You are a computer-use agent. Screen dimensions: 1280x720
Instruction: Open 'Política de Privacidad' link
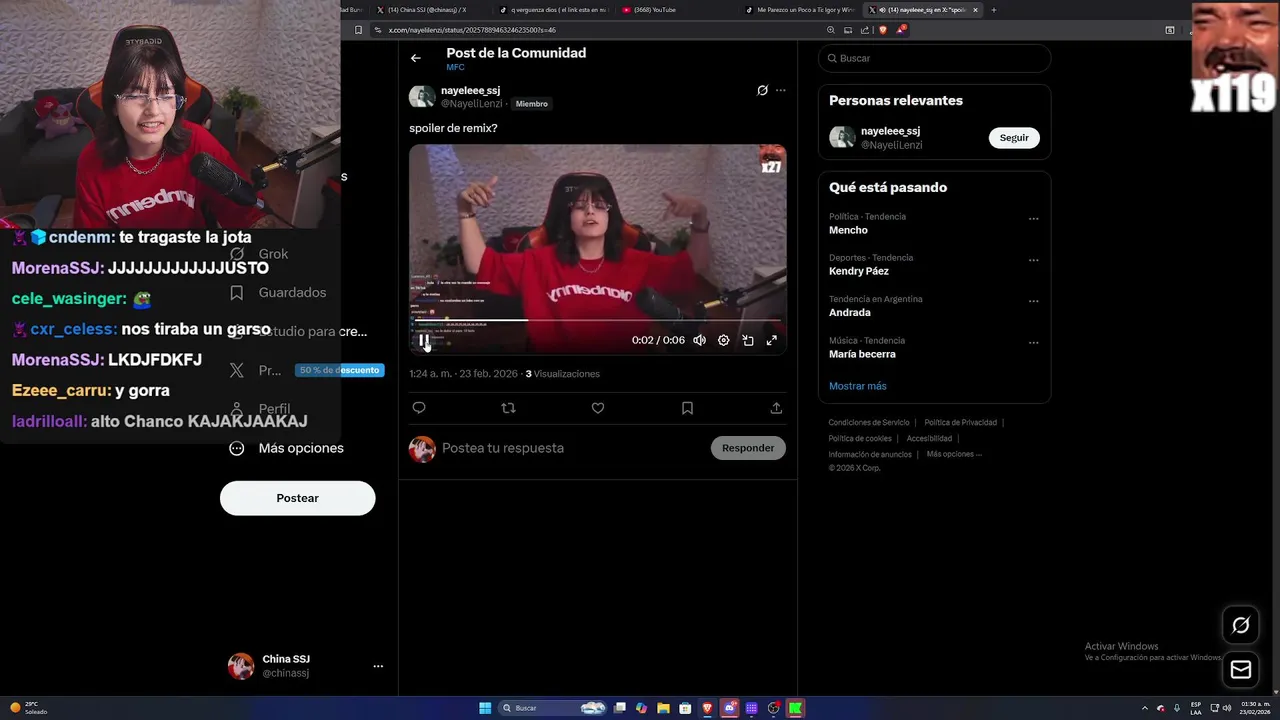(x=960, y=423)
